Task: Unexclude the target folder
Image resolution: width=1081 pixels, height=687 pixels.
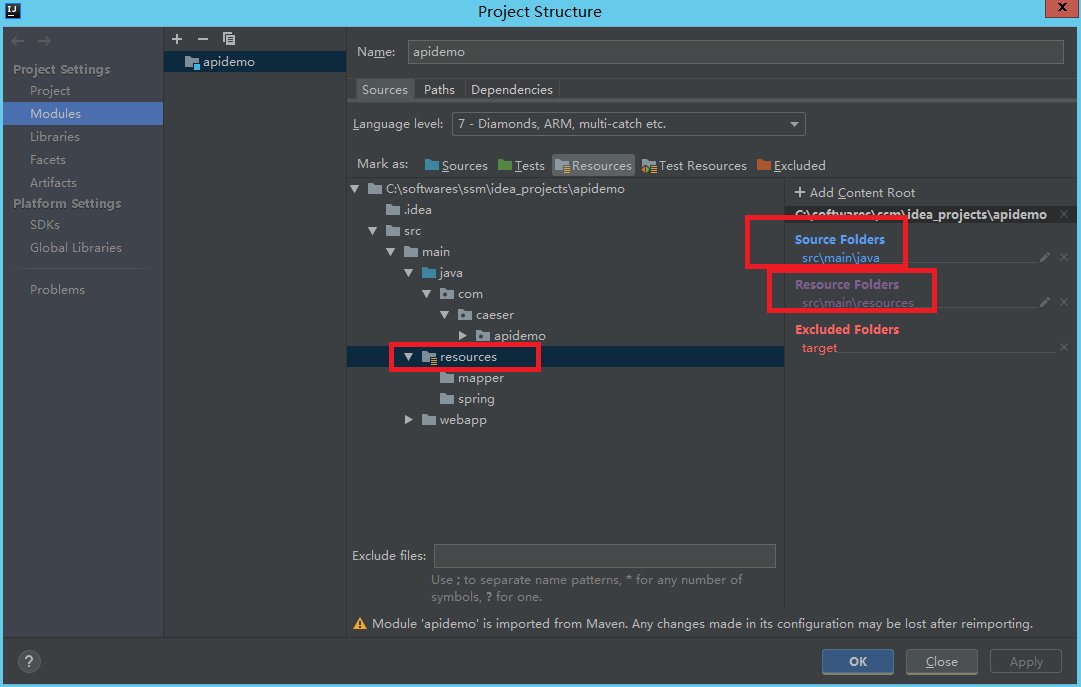Action: pyautogui.click(x=1064, y=348)
